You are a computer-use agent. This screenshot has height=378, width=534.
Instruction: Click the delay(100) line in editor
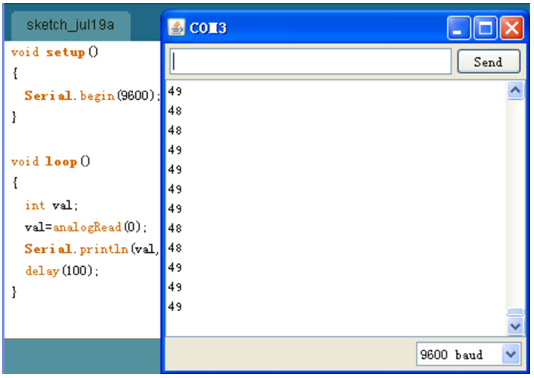62,271
